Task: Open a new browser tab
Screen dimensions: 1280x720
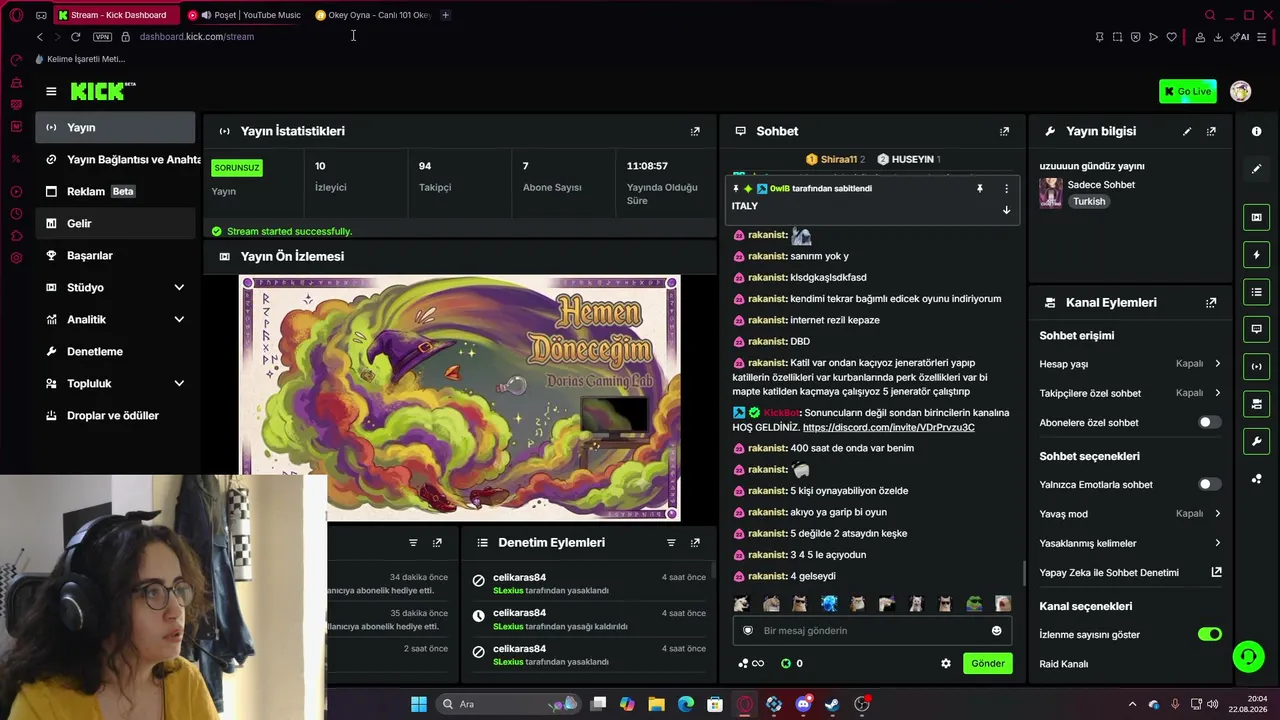Action: click(x=446, y=15)
